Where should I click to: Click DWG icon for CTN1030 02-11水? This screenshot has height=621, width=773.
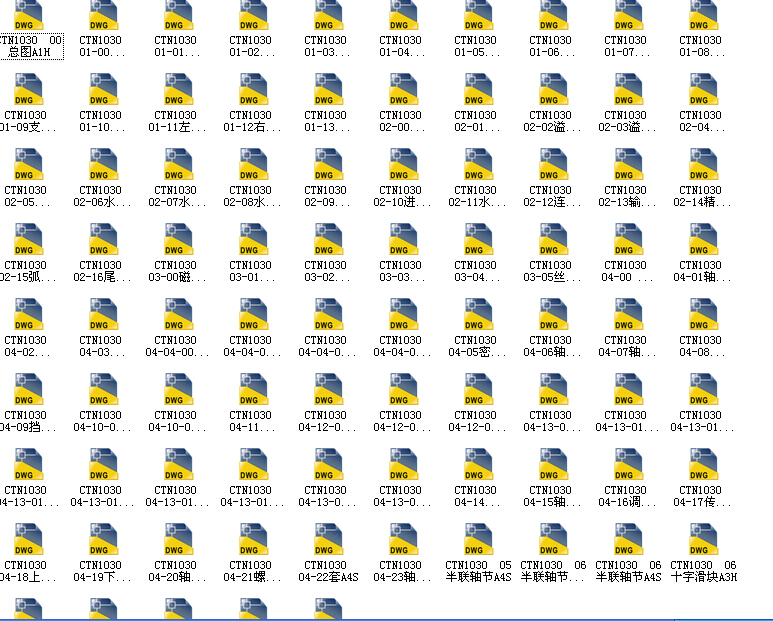click(478, 164)
